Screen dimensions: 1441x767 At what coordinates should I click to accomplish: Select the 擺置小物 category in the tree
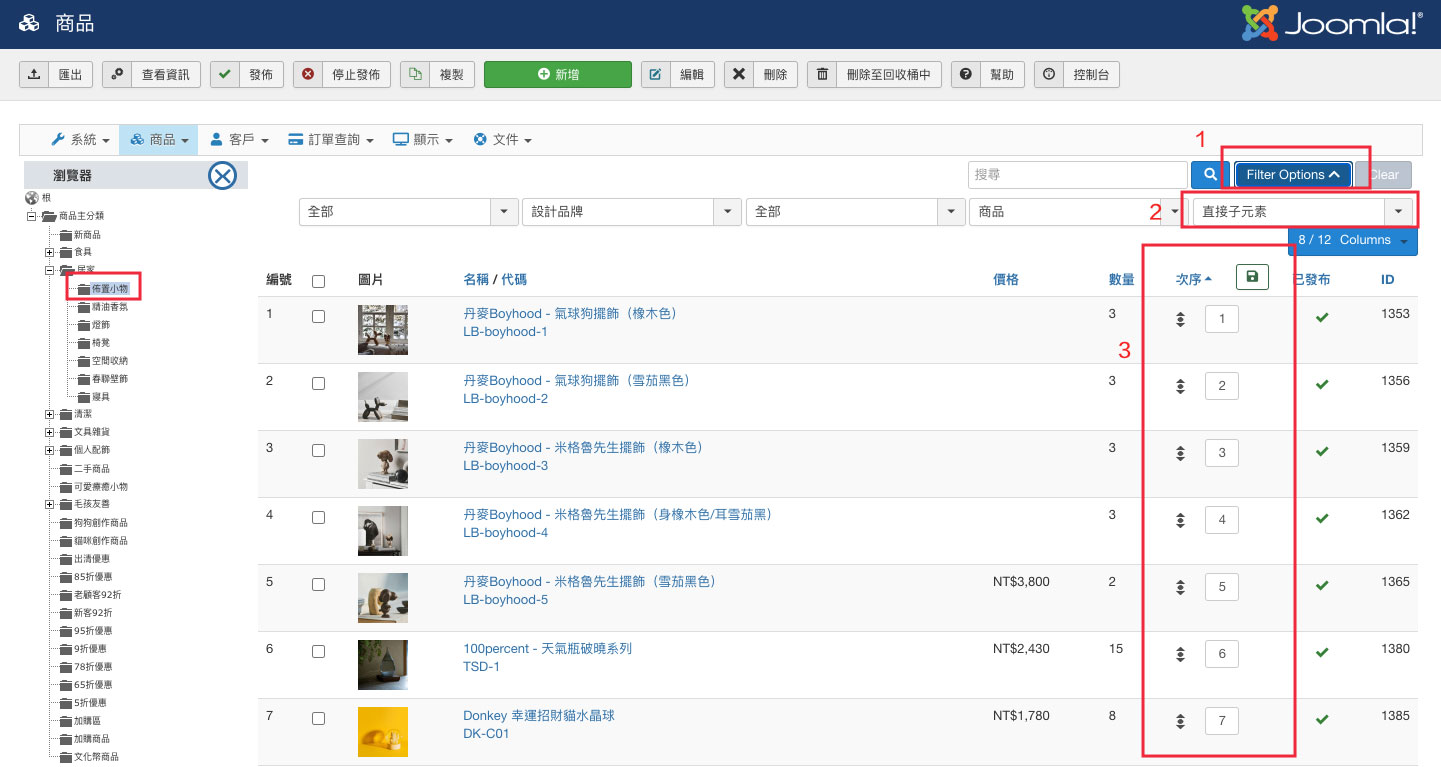point(112,288)
